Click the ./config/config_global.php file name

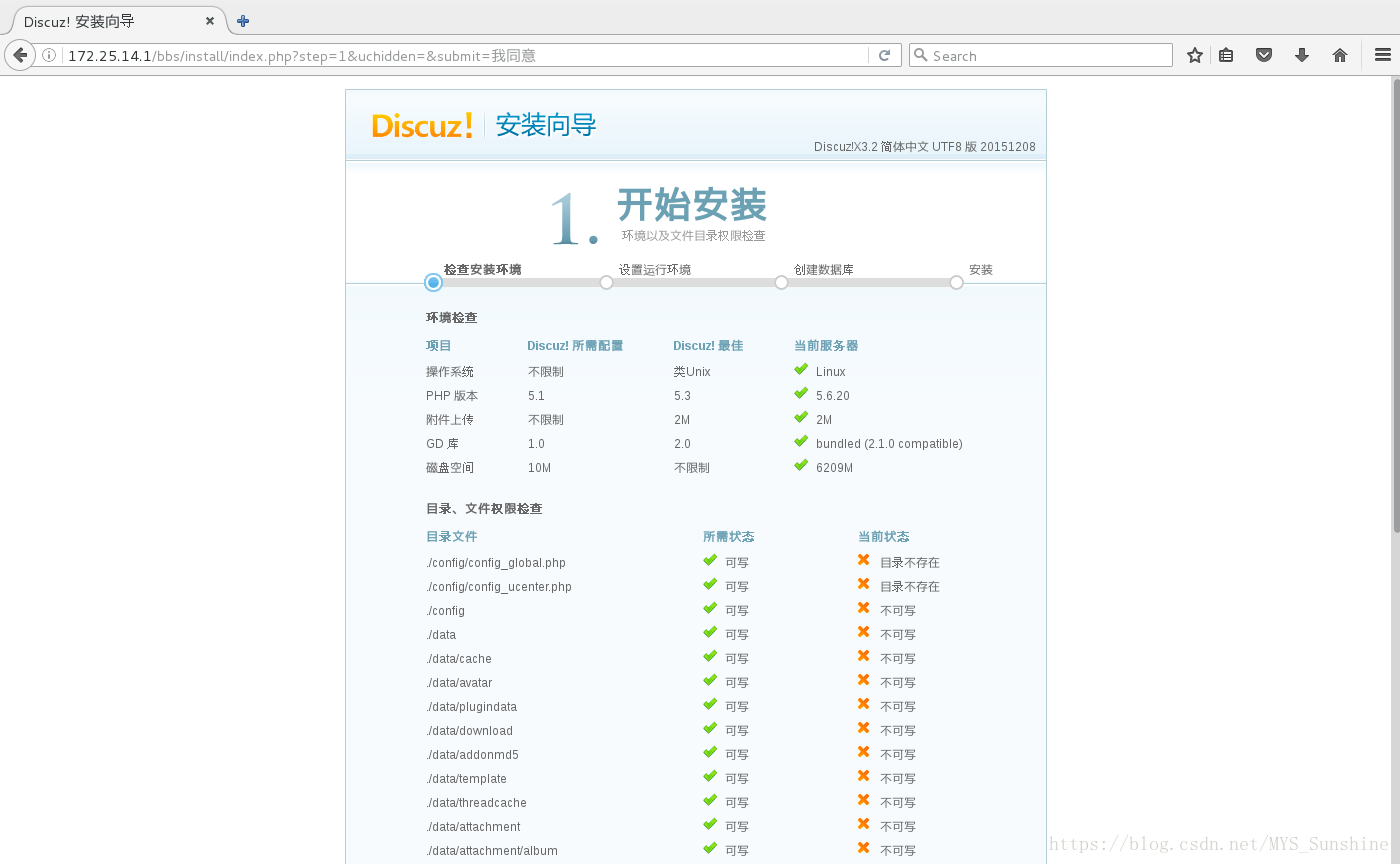496,563
